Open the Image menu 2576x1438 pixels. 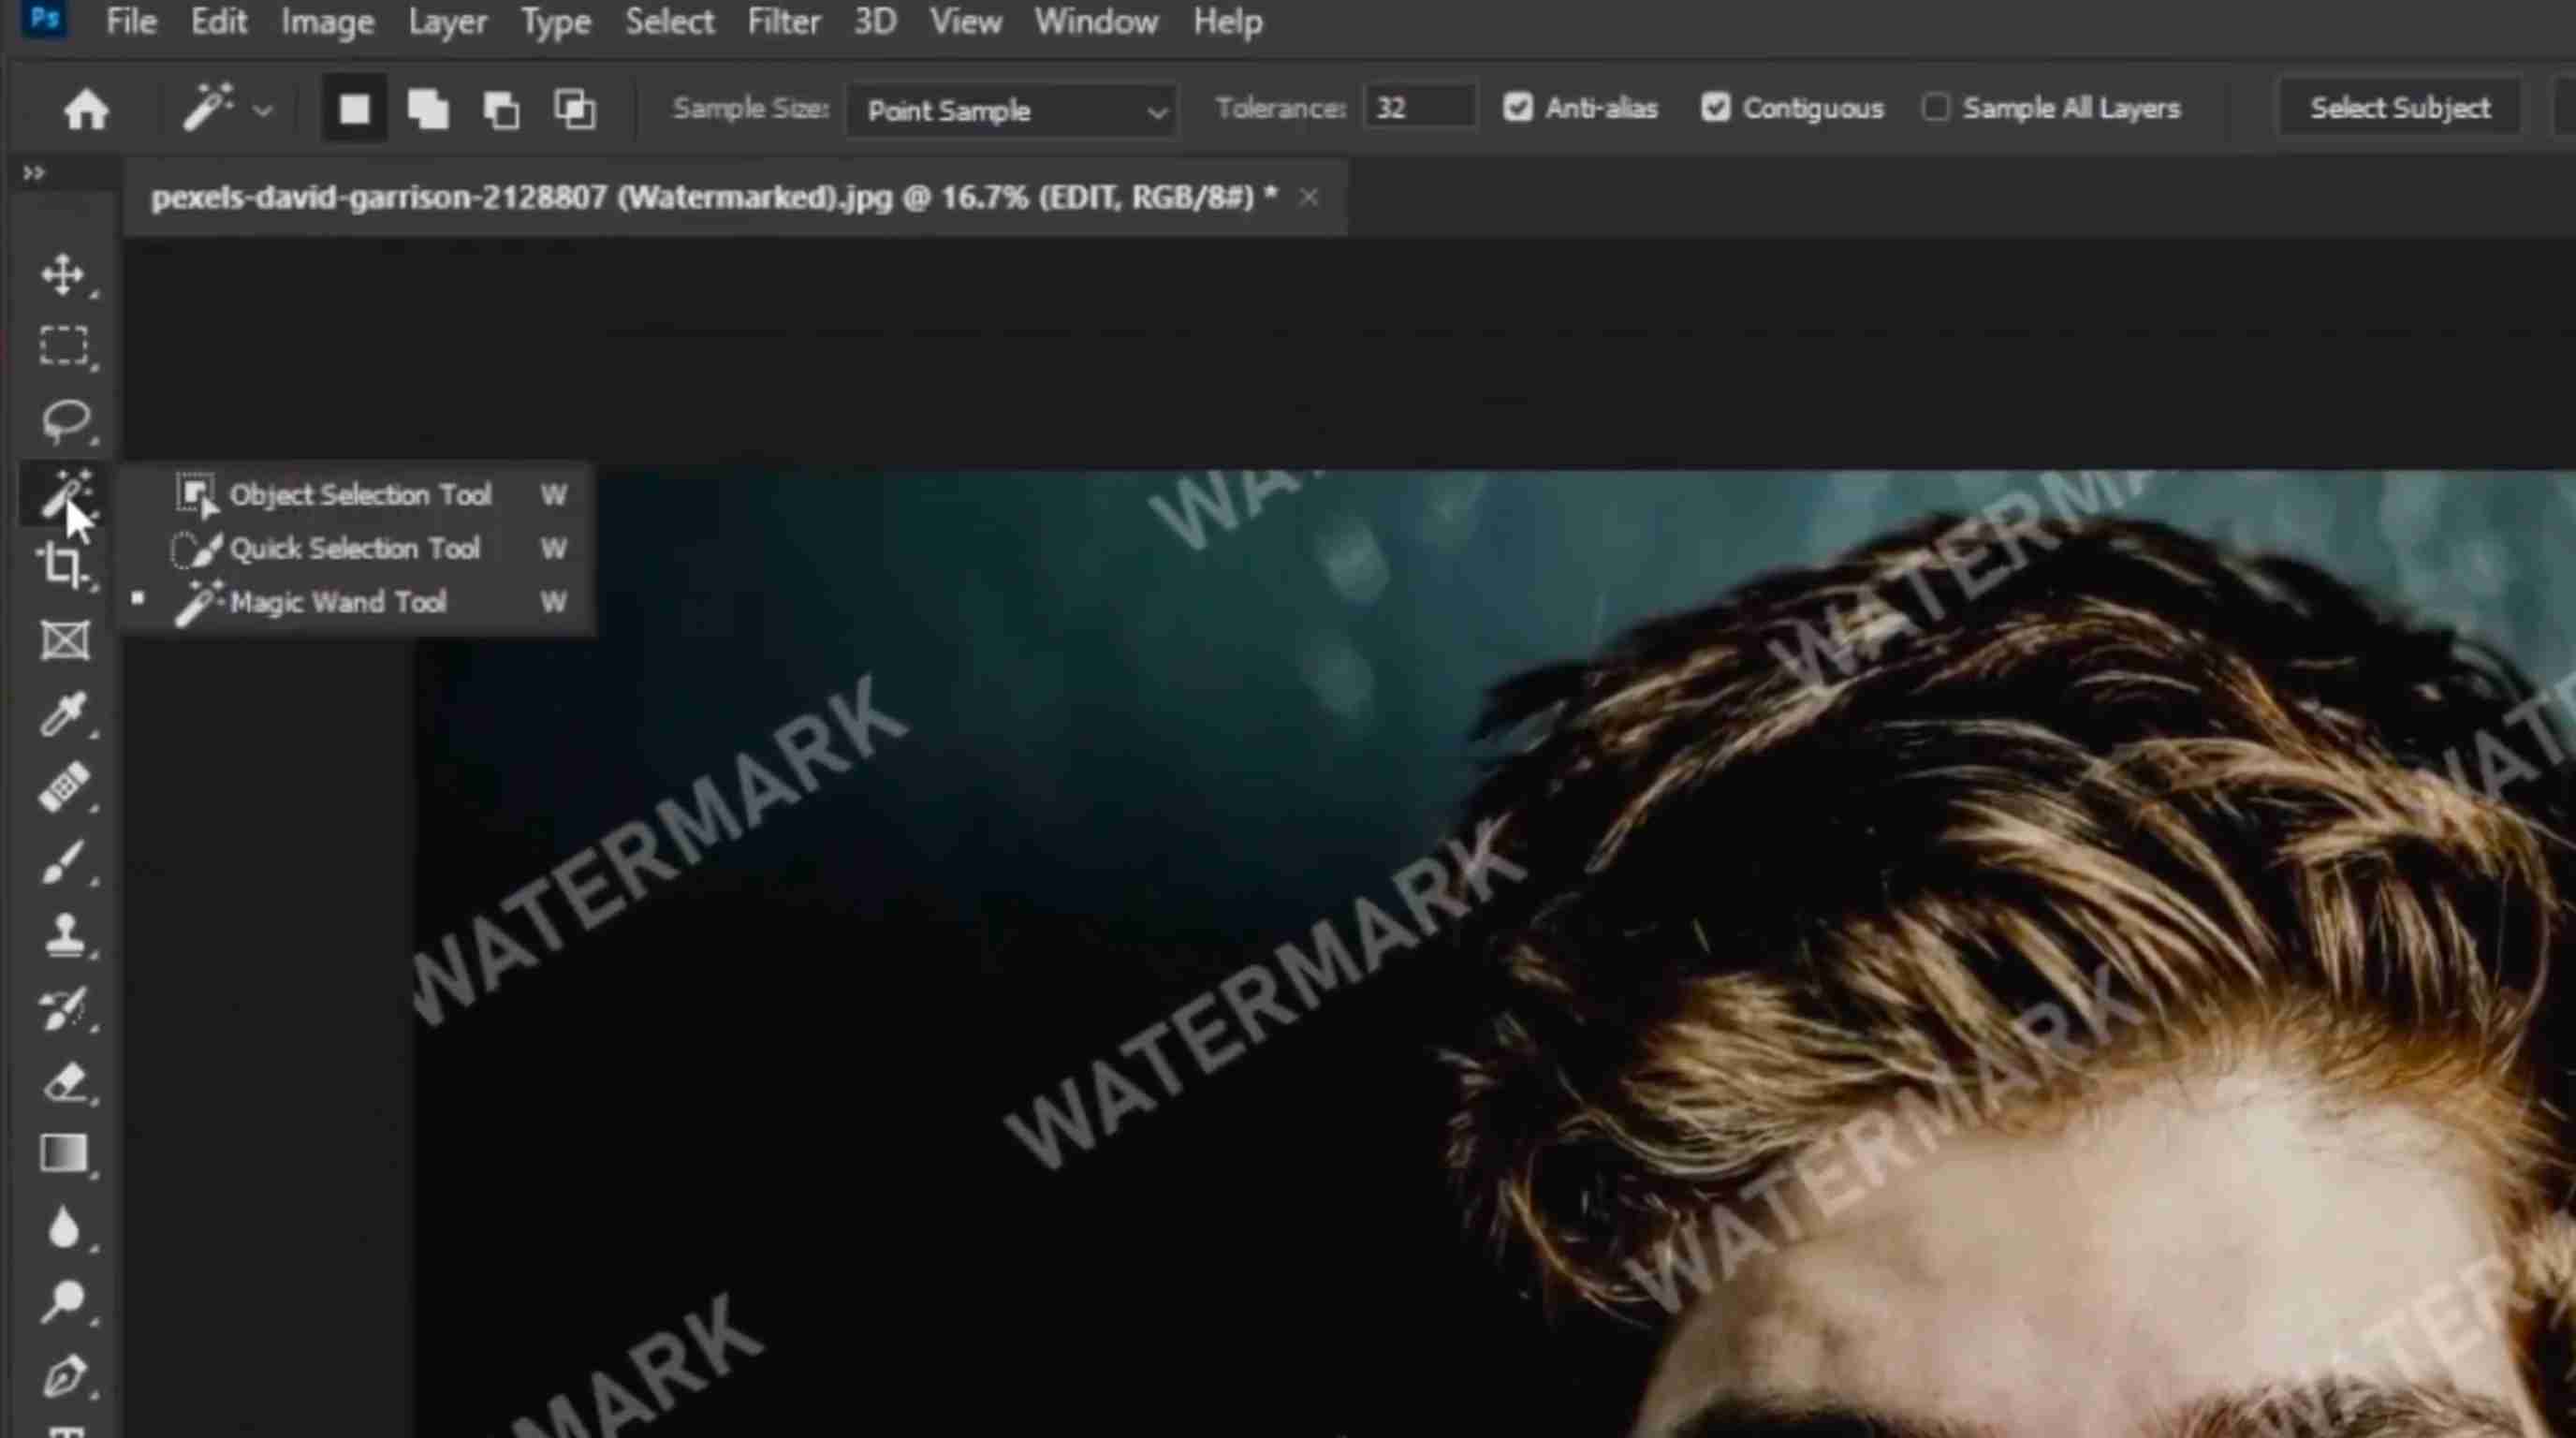327,21
